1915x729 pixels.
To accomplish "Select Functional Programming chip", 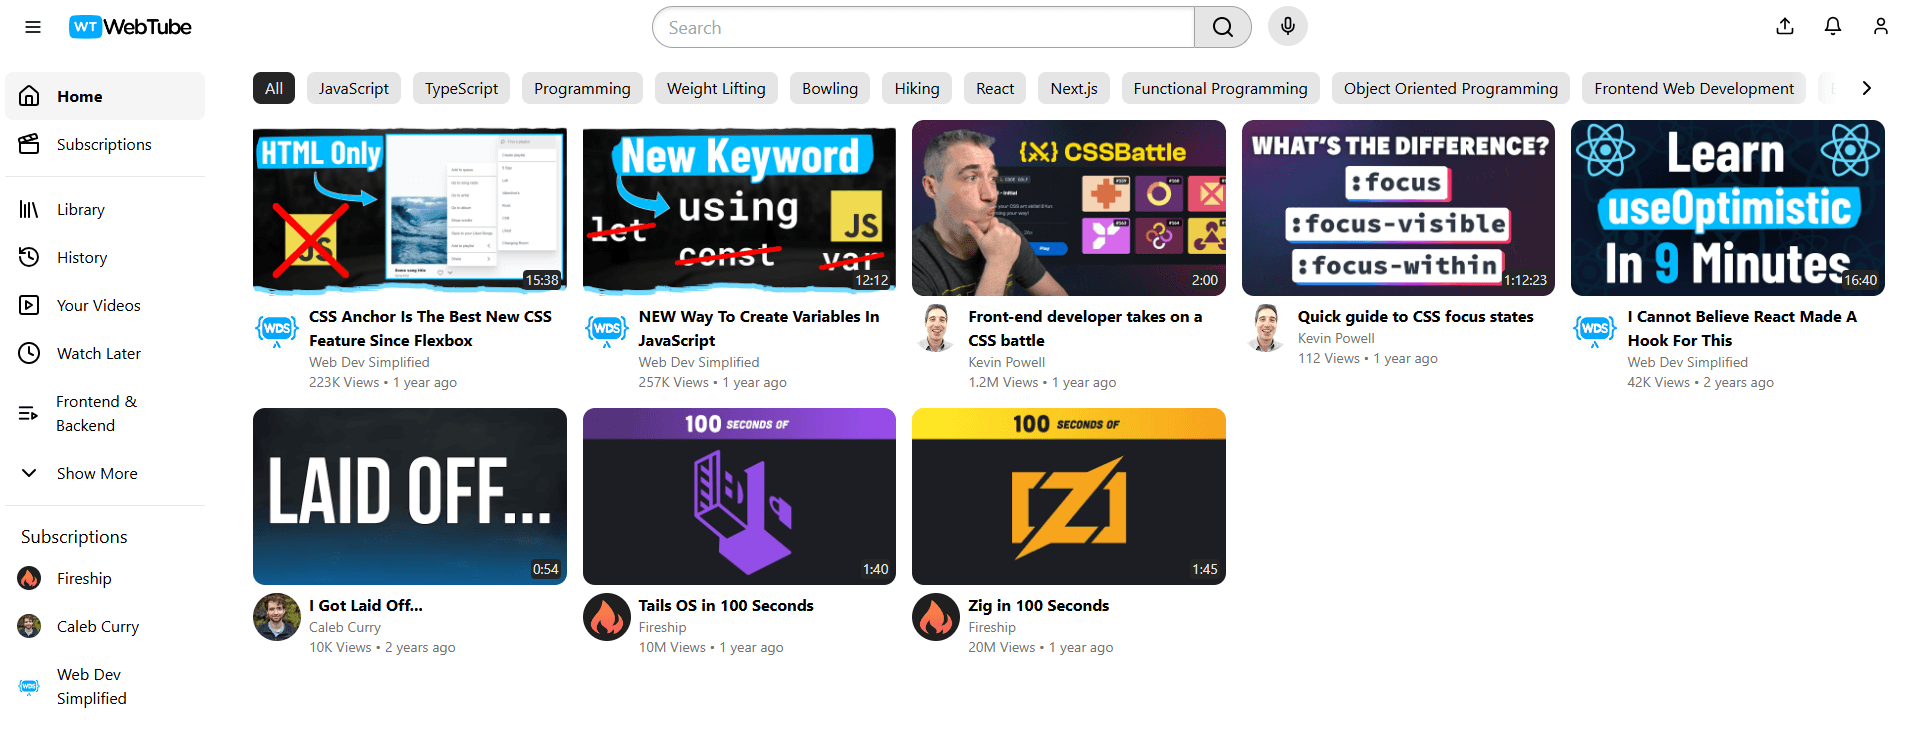I will coord(1220,88).
